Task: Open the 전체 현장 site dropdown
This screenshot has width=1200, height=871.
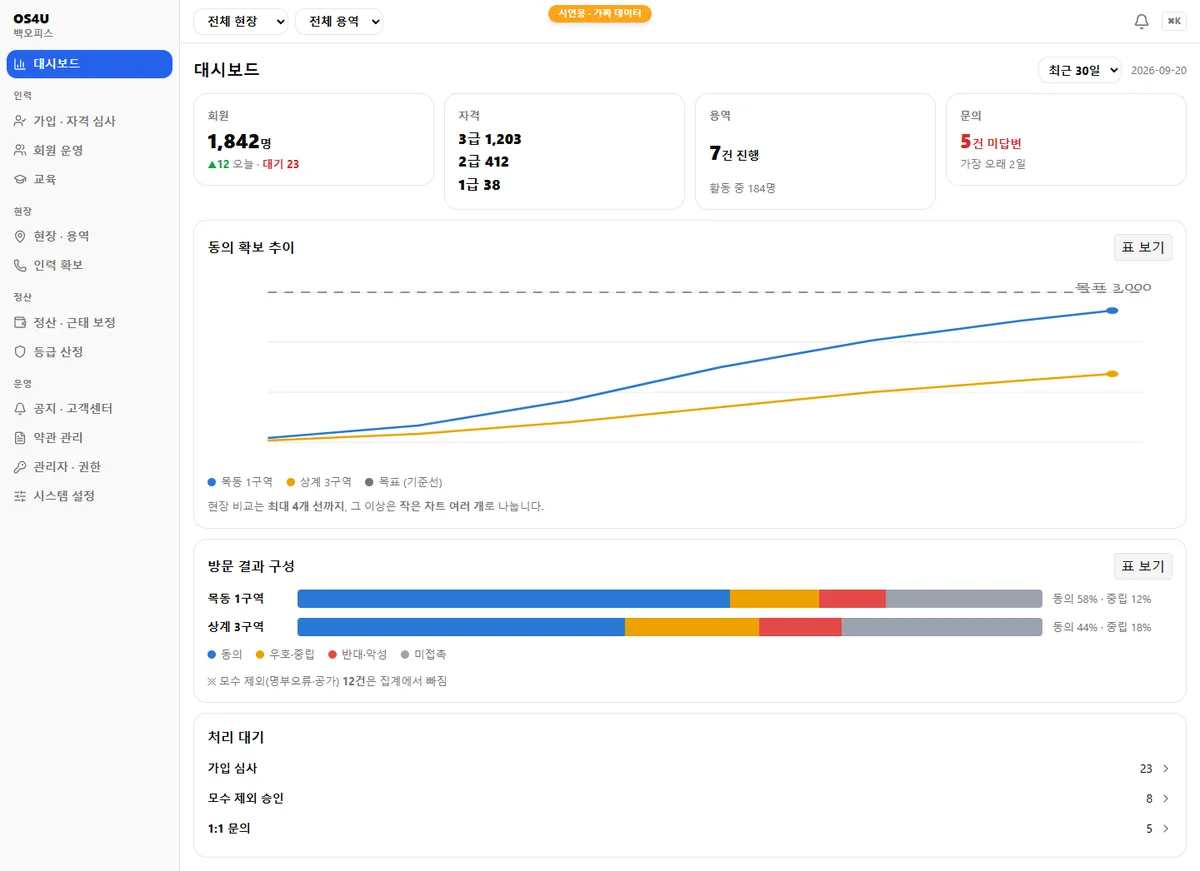Action: 240,21
